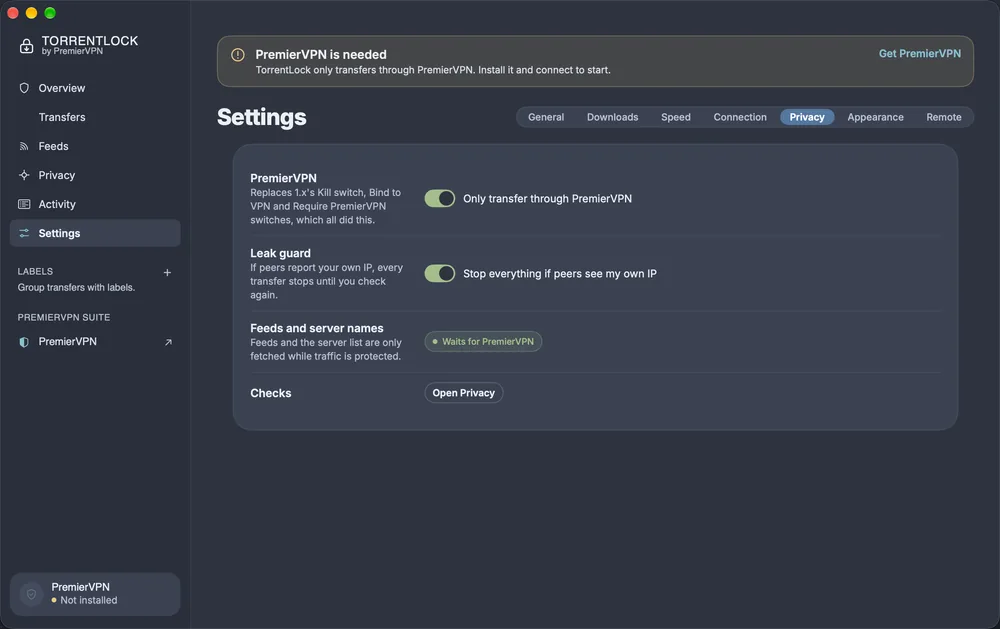Open PremierVPN via external arrow icon

pyautogui.click(x=168, y=343)
